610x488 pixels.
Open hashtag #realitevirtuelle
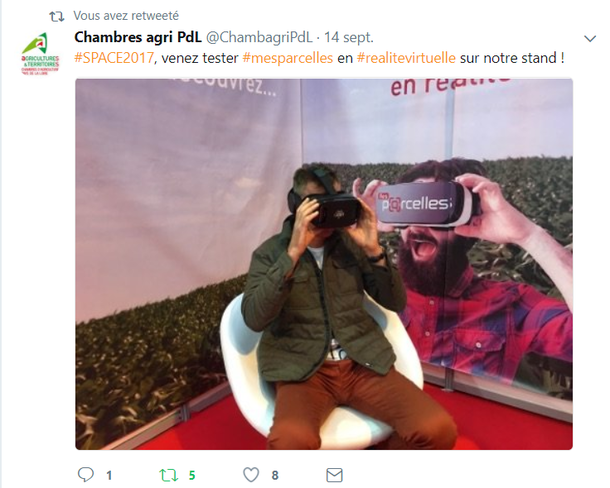pyautogui.click(x=406, y=58)
